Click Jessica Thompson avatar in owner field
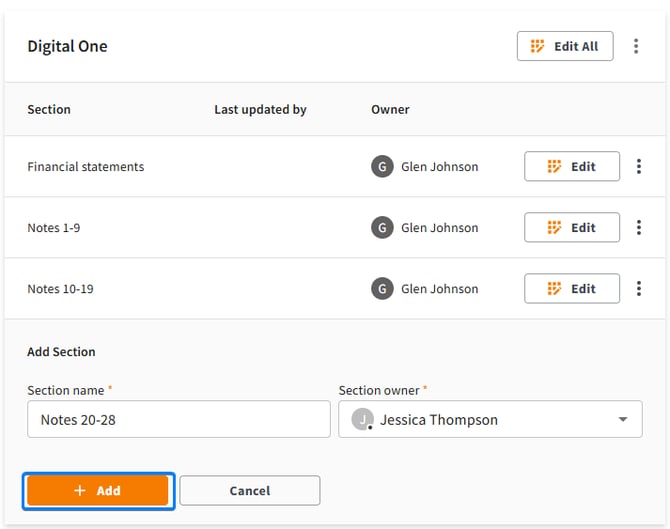Viewport: 670px width, 529px height. point(360,420)
